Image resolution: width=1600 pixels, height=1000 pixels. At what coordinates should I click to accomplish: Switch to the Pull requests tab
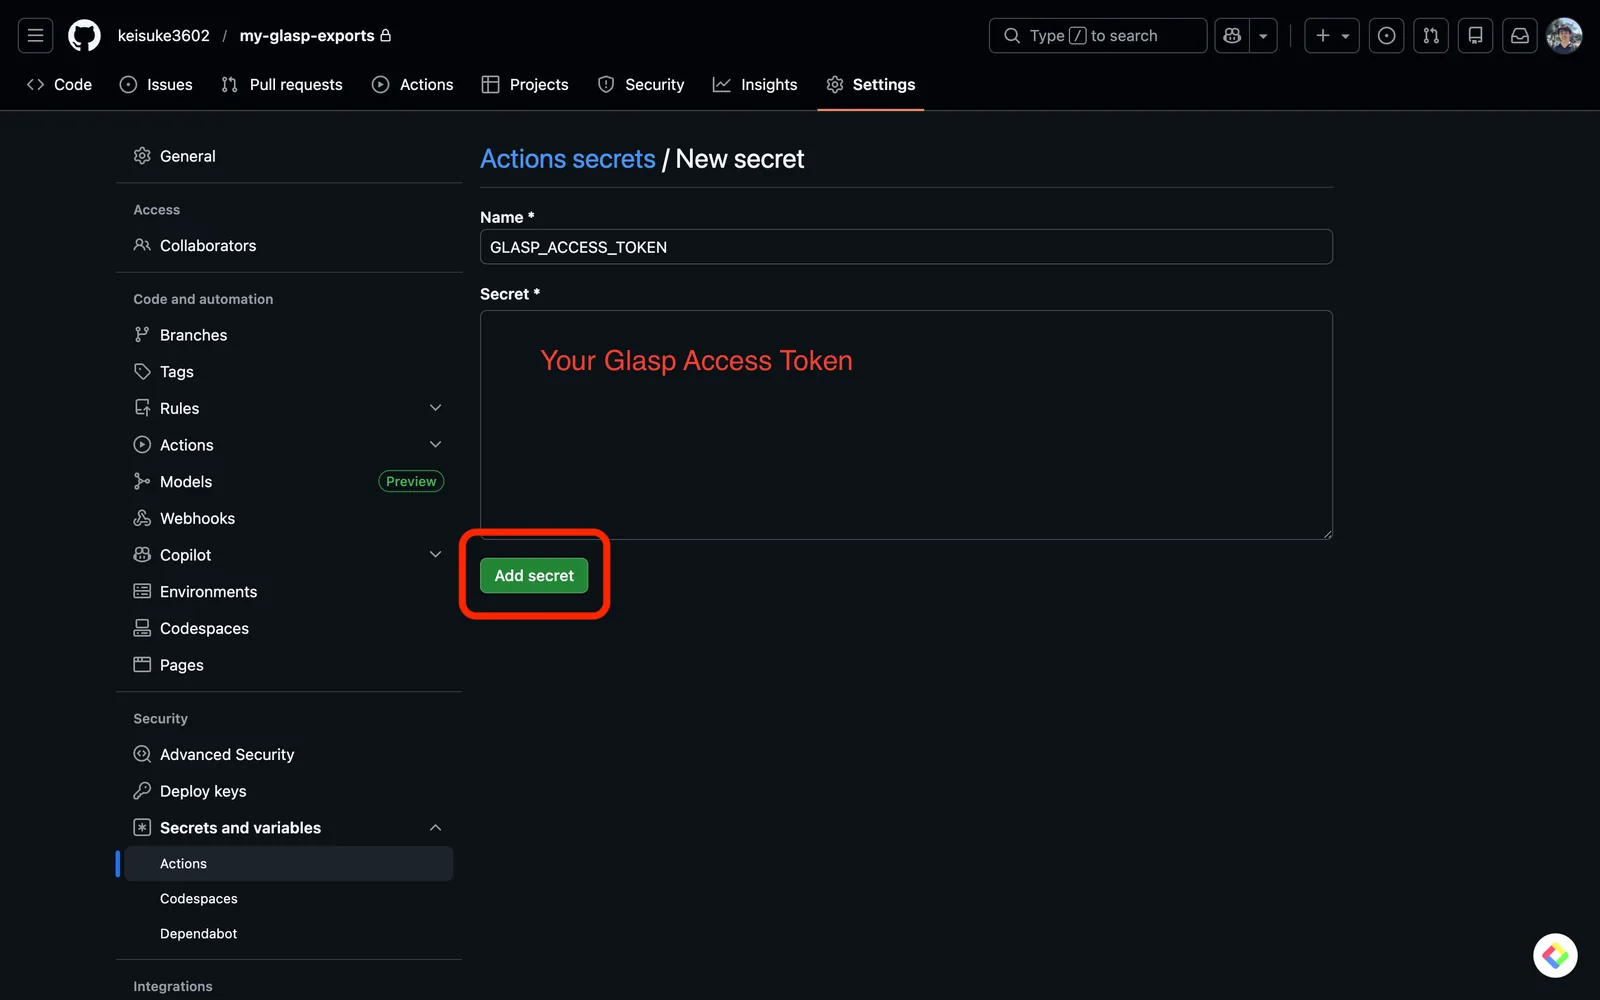(282, 85)
